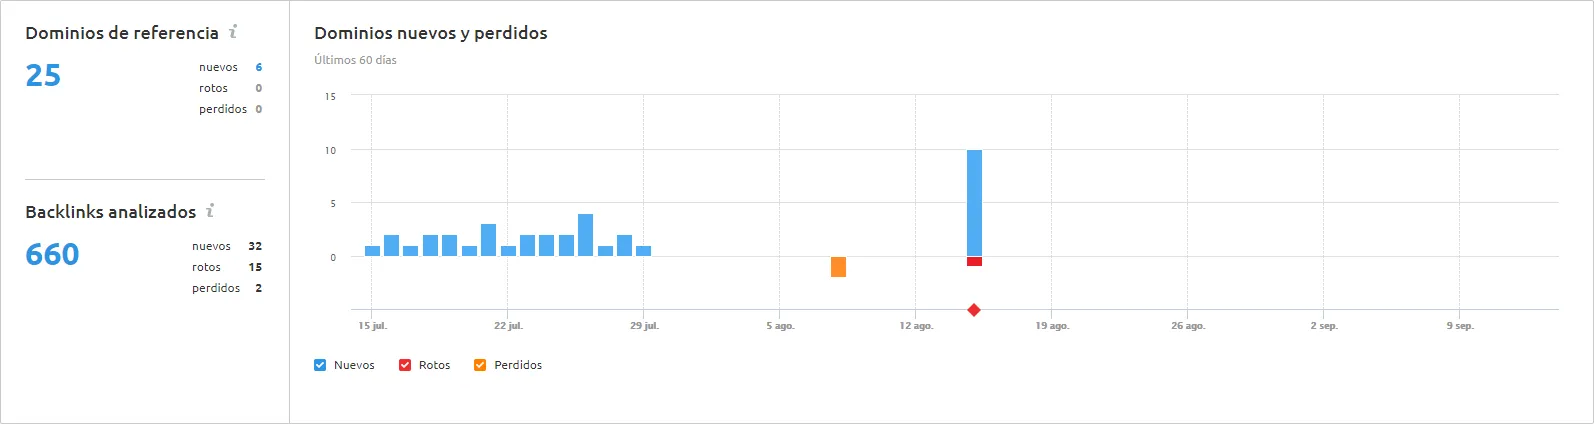Click the tall blue bar reaching 10
This screenshot has height=425, width=1594.
click(x=974, y=203)
